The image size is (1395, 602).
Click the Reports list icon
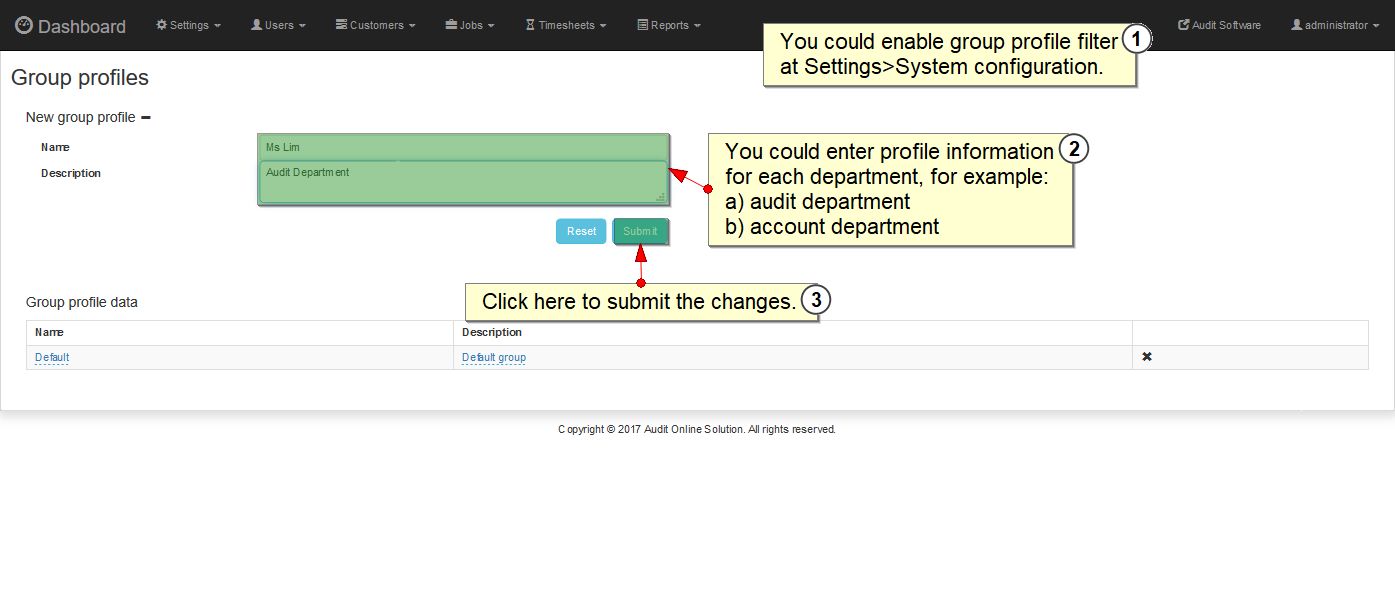click(643, 25)
